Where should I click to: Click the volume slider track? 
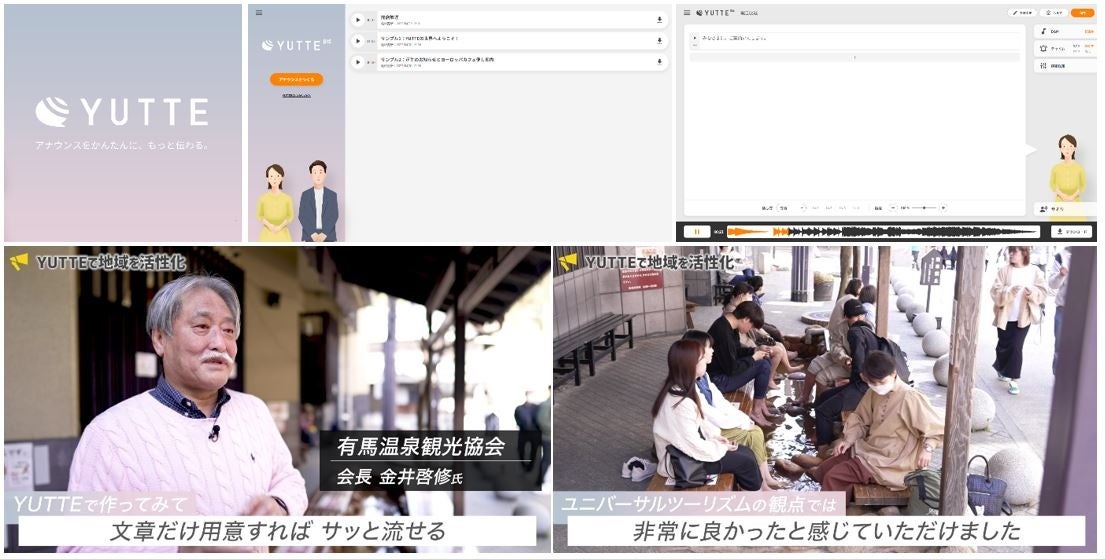click(x=924, y=208)
